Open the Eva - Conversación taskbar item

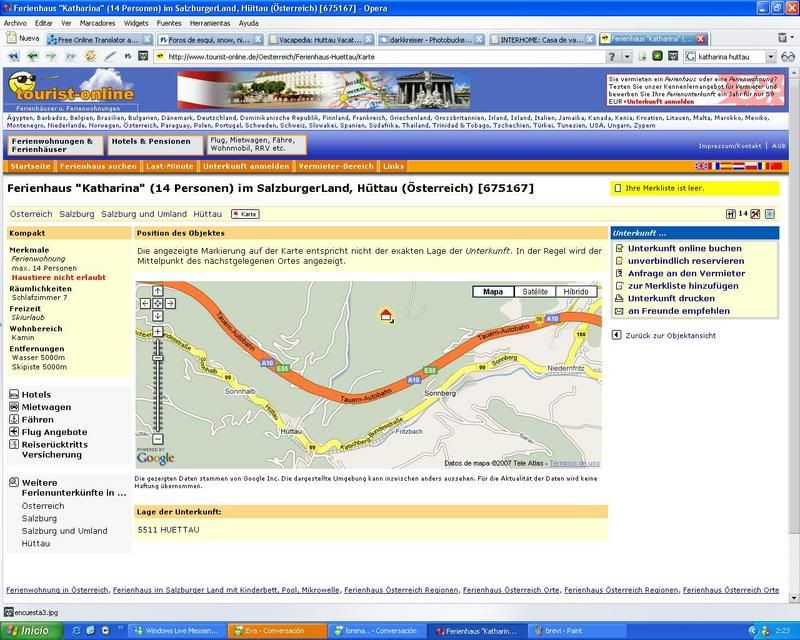coord(276,631)
